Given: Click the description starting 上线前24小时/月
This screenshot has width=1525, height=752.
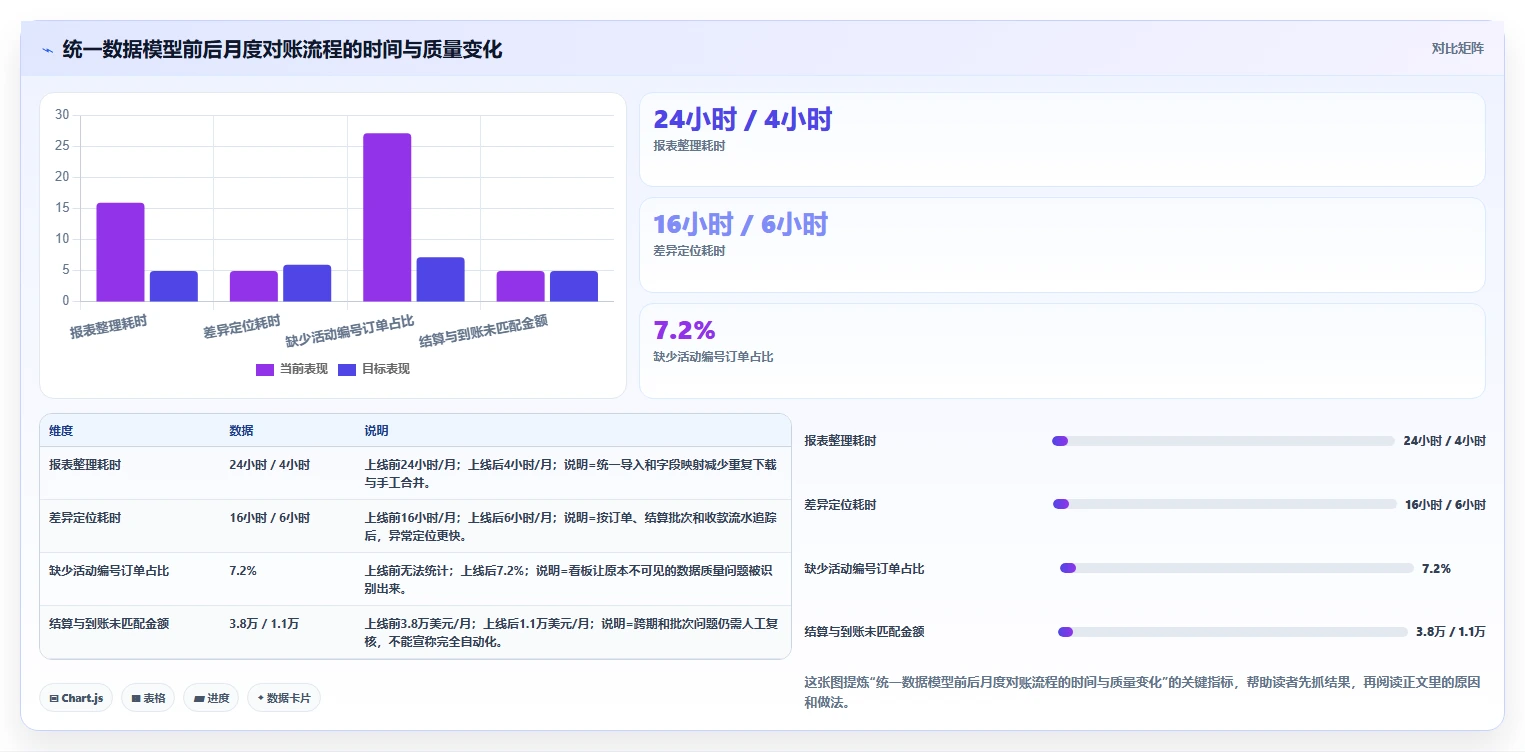Looking at the screenshot, I should tap(570, 474).
